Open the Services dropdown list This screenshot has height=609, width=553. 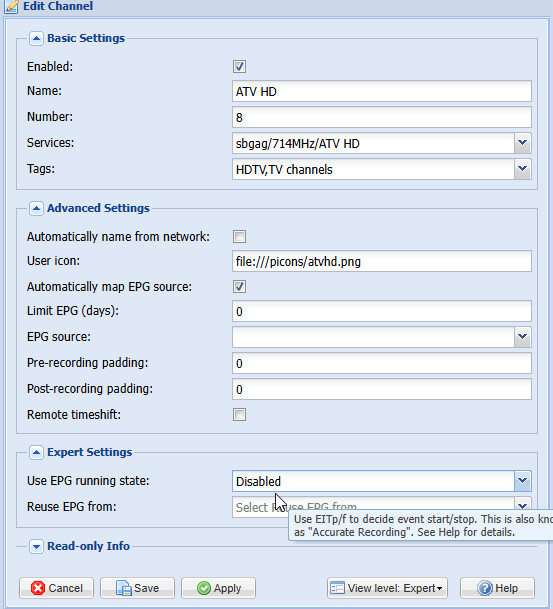tap(523, 143)
